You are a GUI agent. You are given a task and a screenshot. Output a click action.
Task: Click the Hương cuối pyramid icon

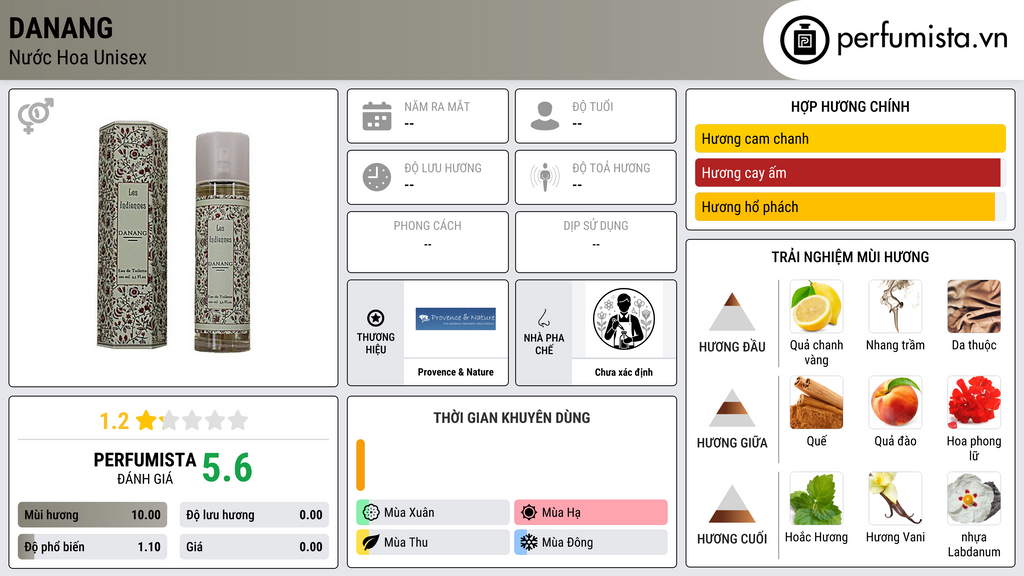click(x=732, y=504)
